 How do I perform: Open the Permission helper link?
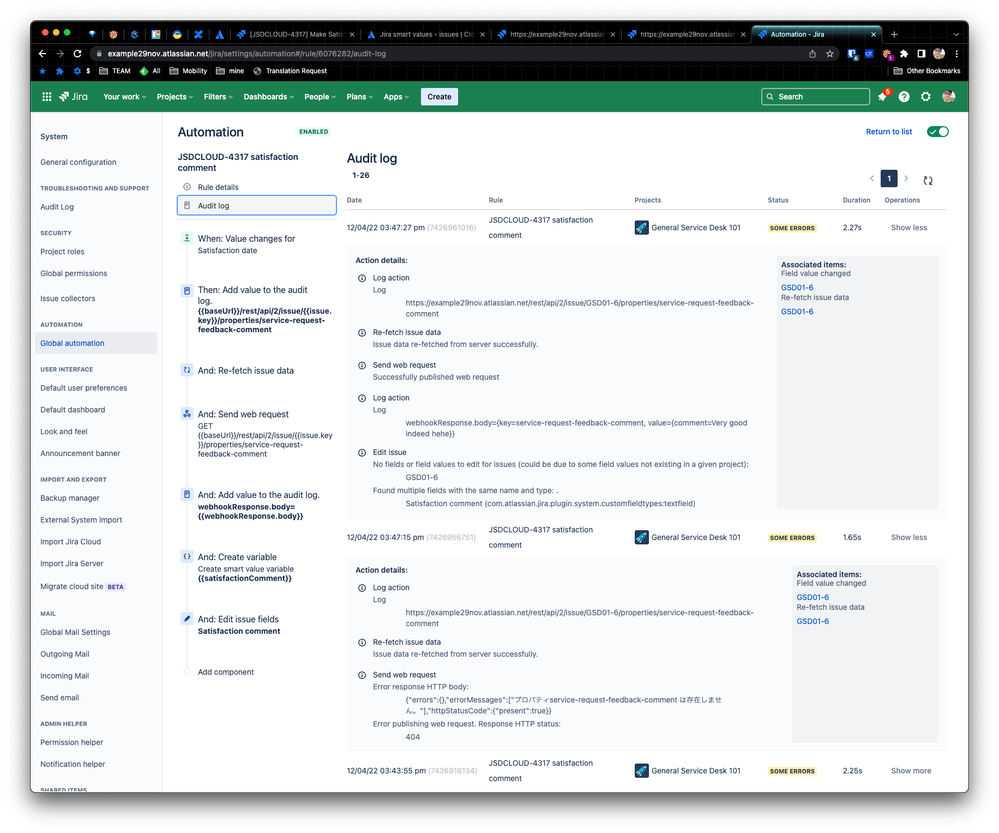71,742
